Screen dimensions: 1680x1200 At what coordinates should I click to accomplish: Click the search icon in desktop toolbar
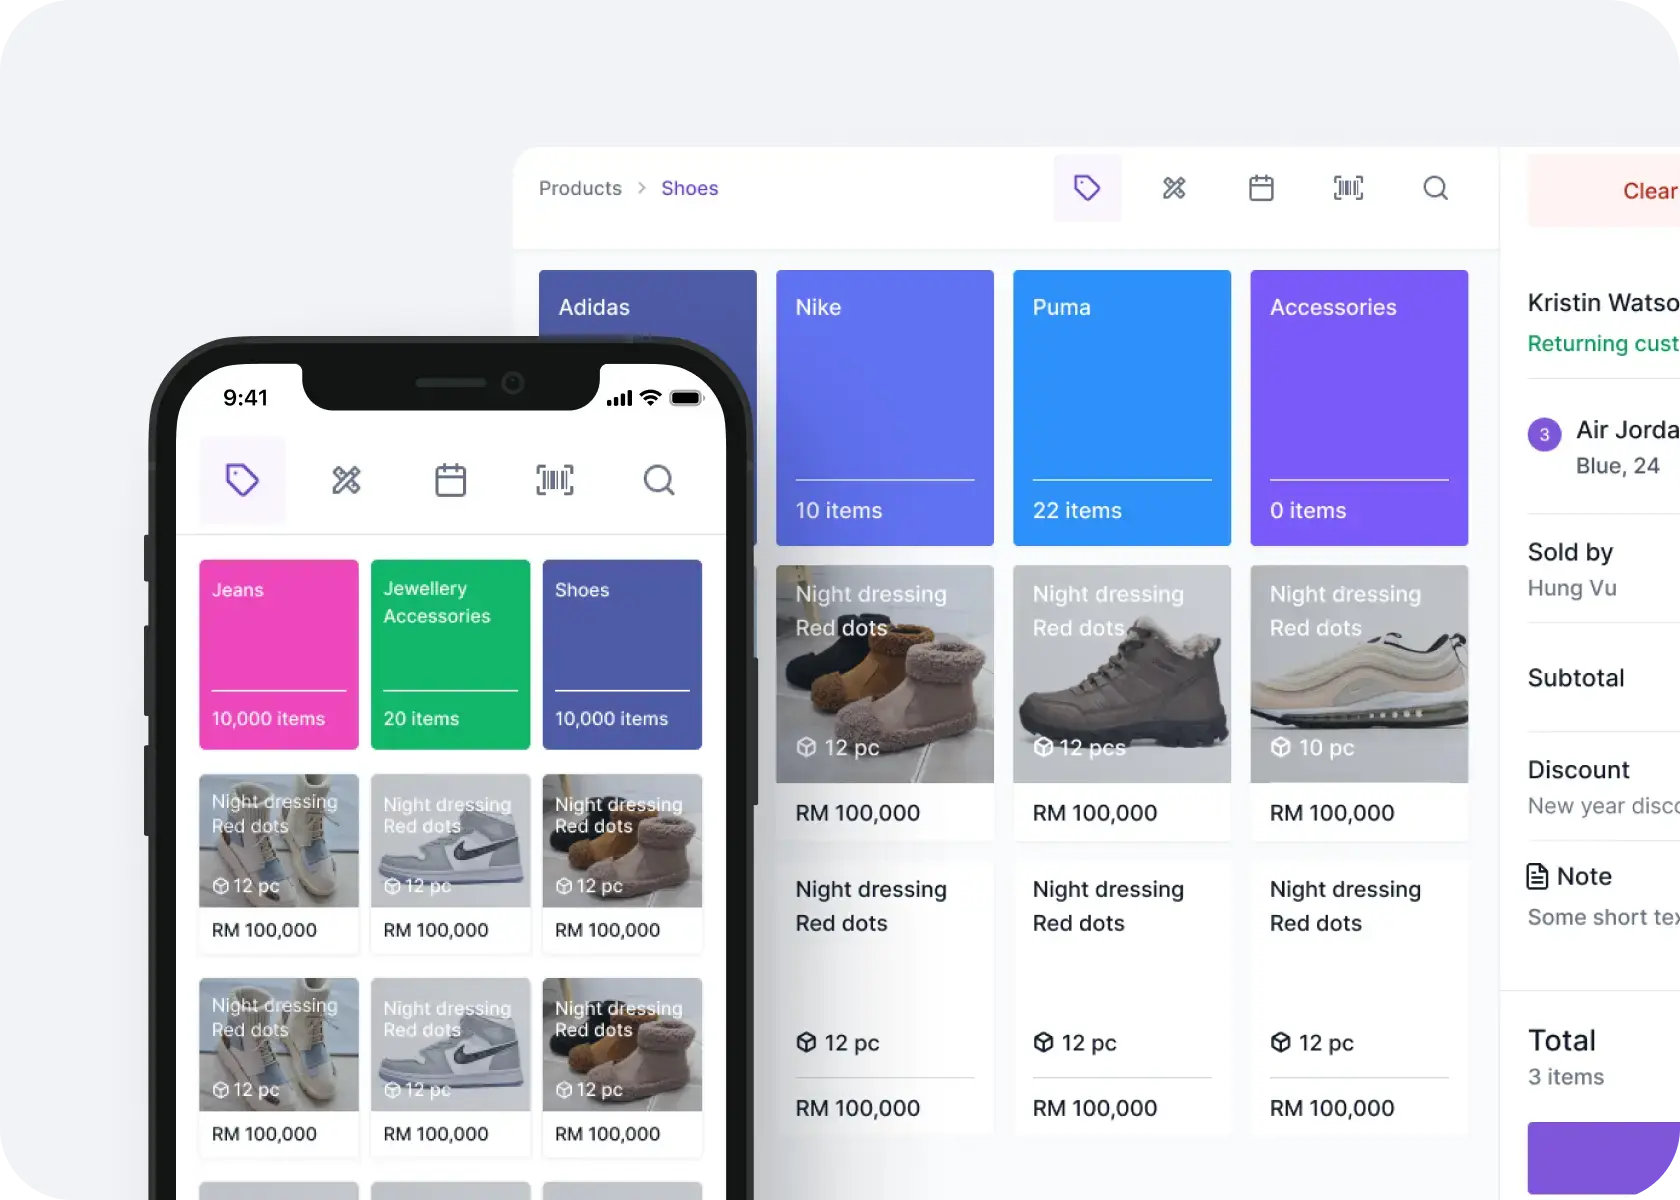[1435, 188]
